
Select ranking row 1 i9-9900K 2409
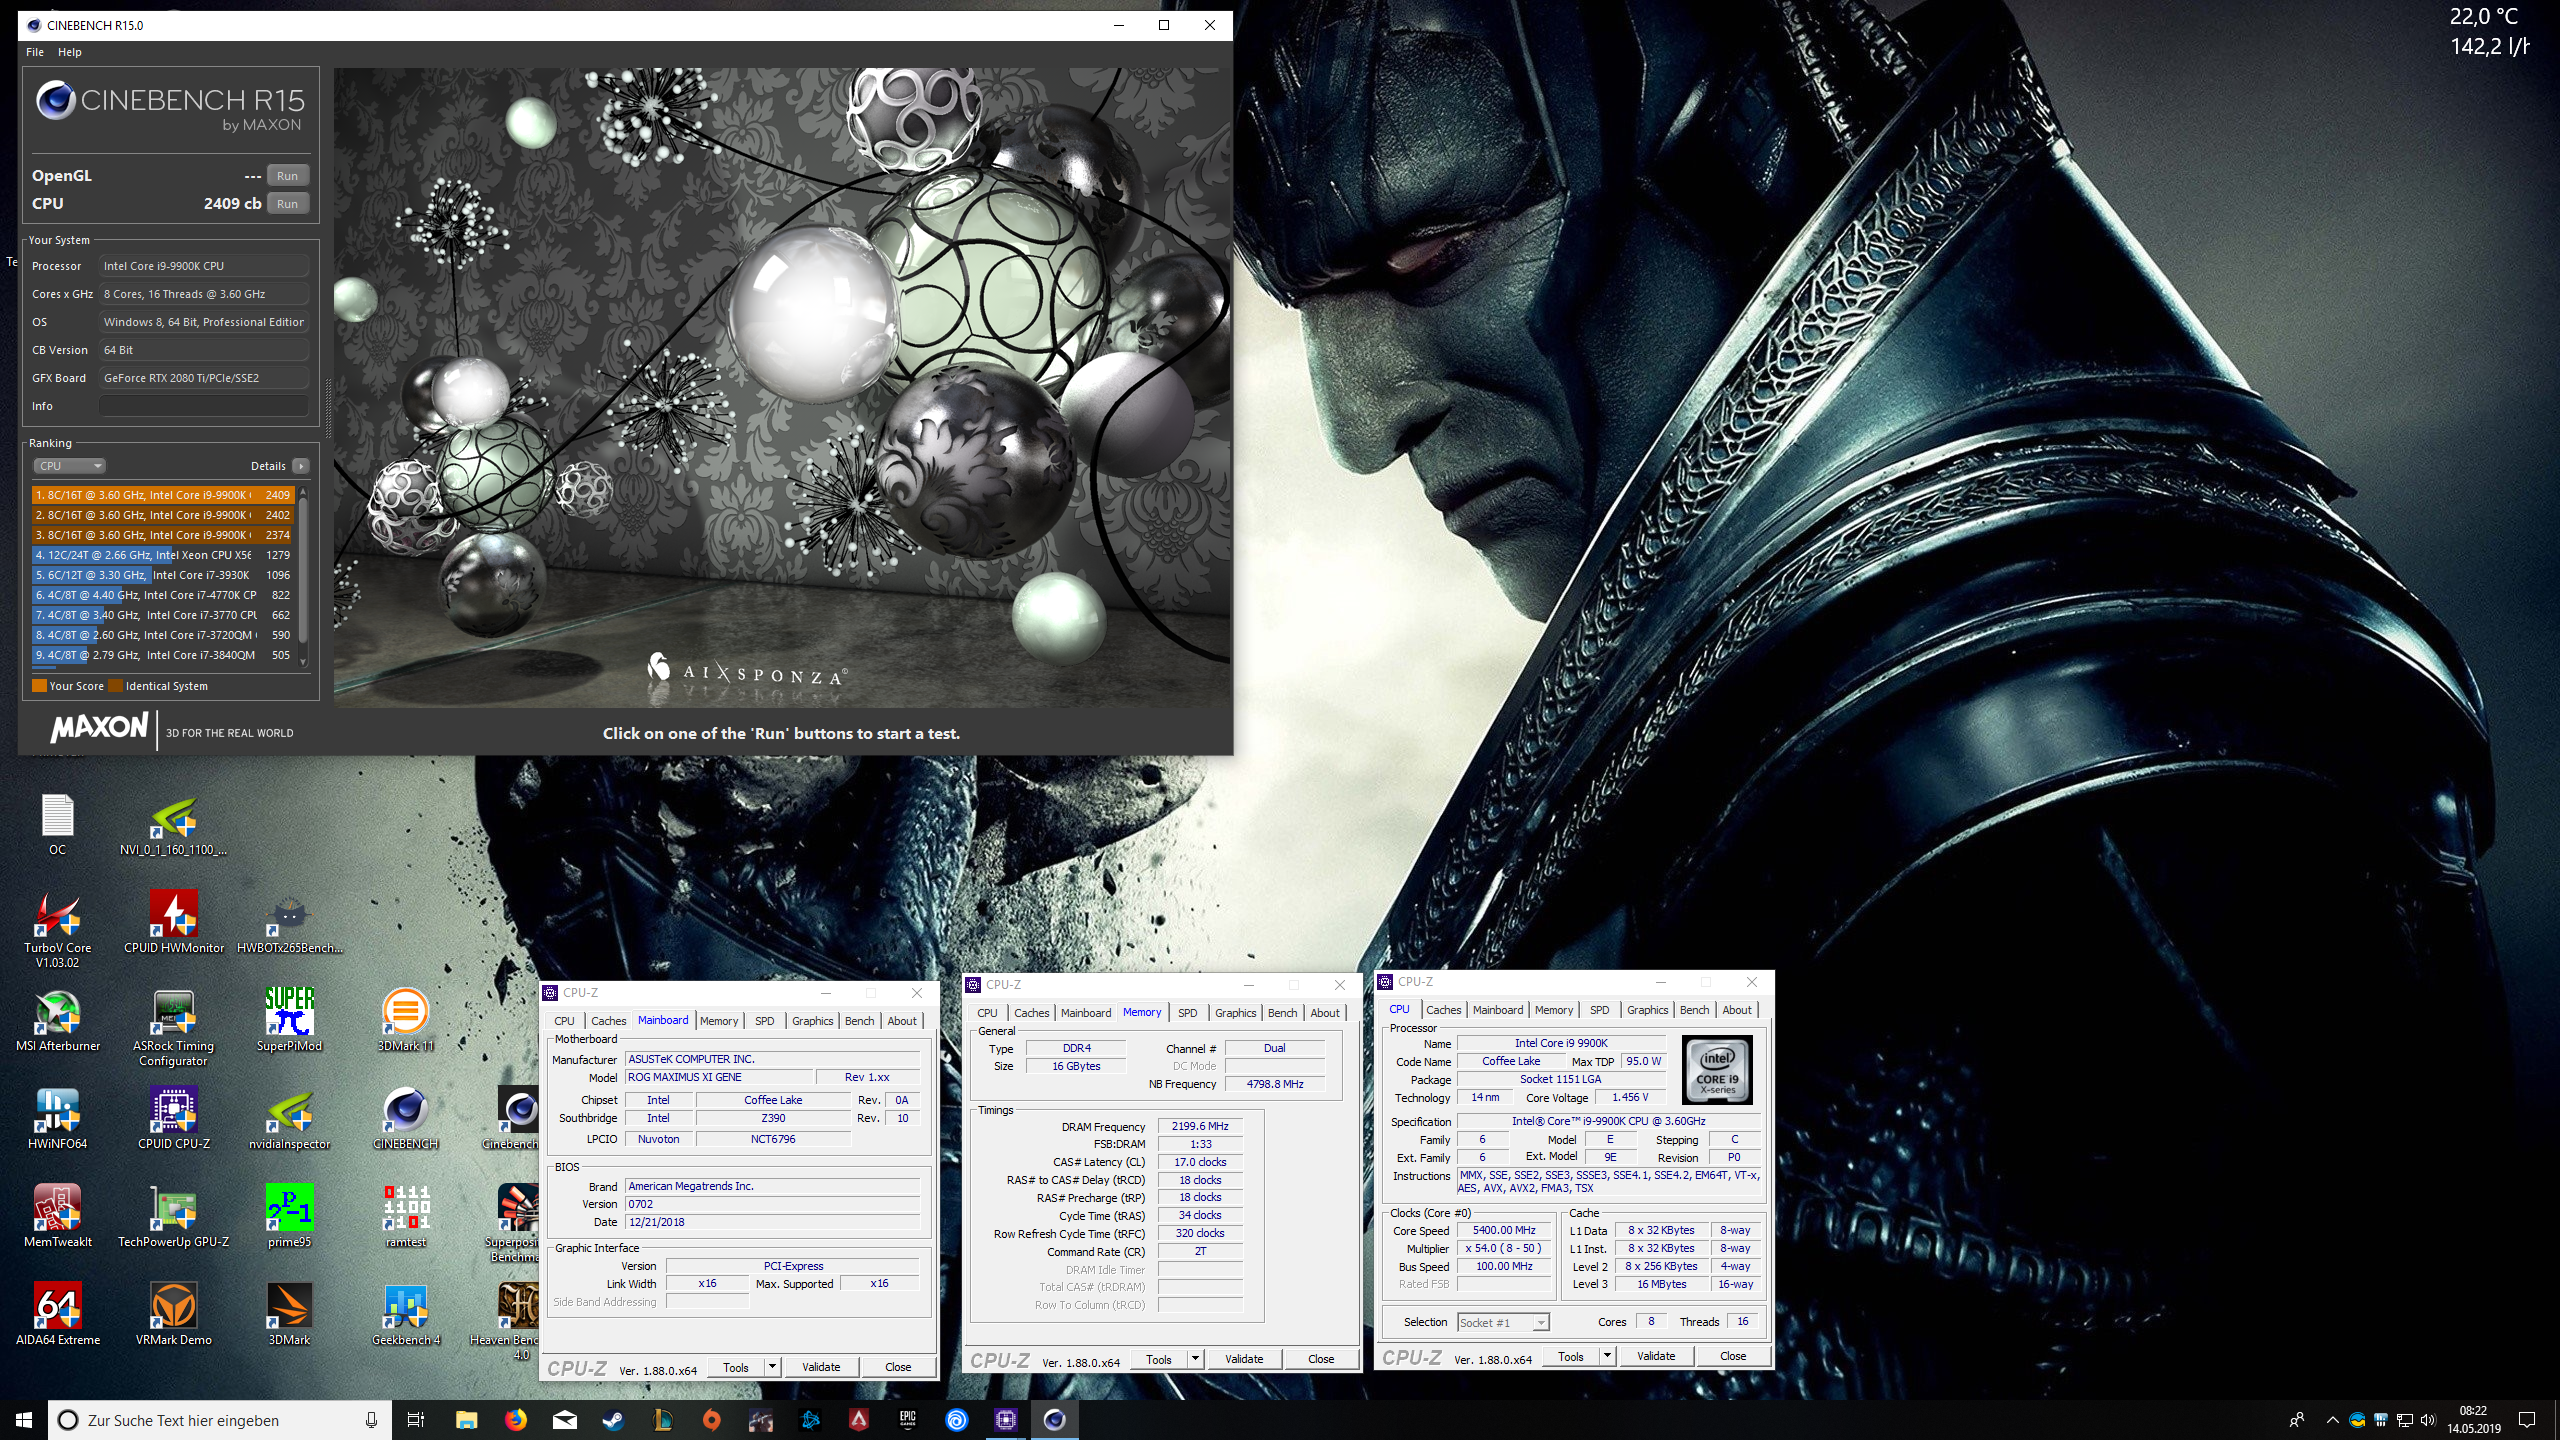(162, 495)
